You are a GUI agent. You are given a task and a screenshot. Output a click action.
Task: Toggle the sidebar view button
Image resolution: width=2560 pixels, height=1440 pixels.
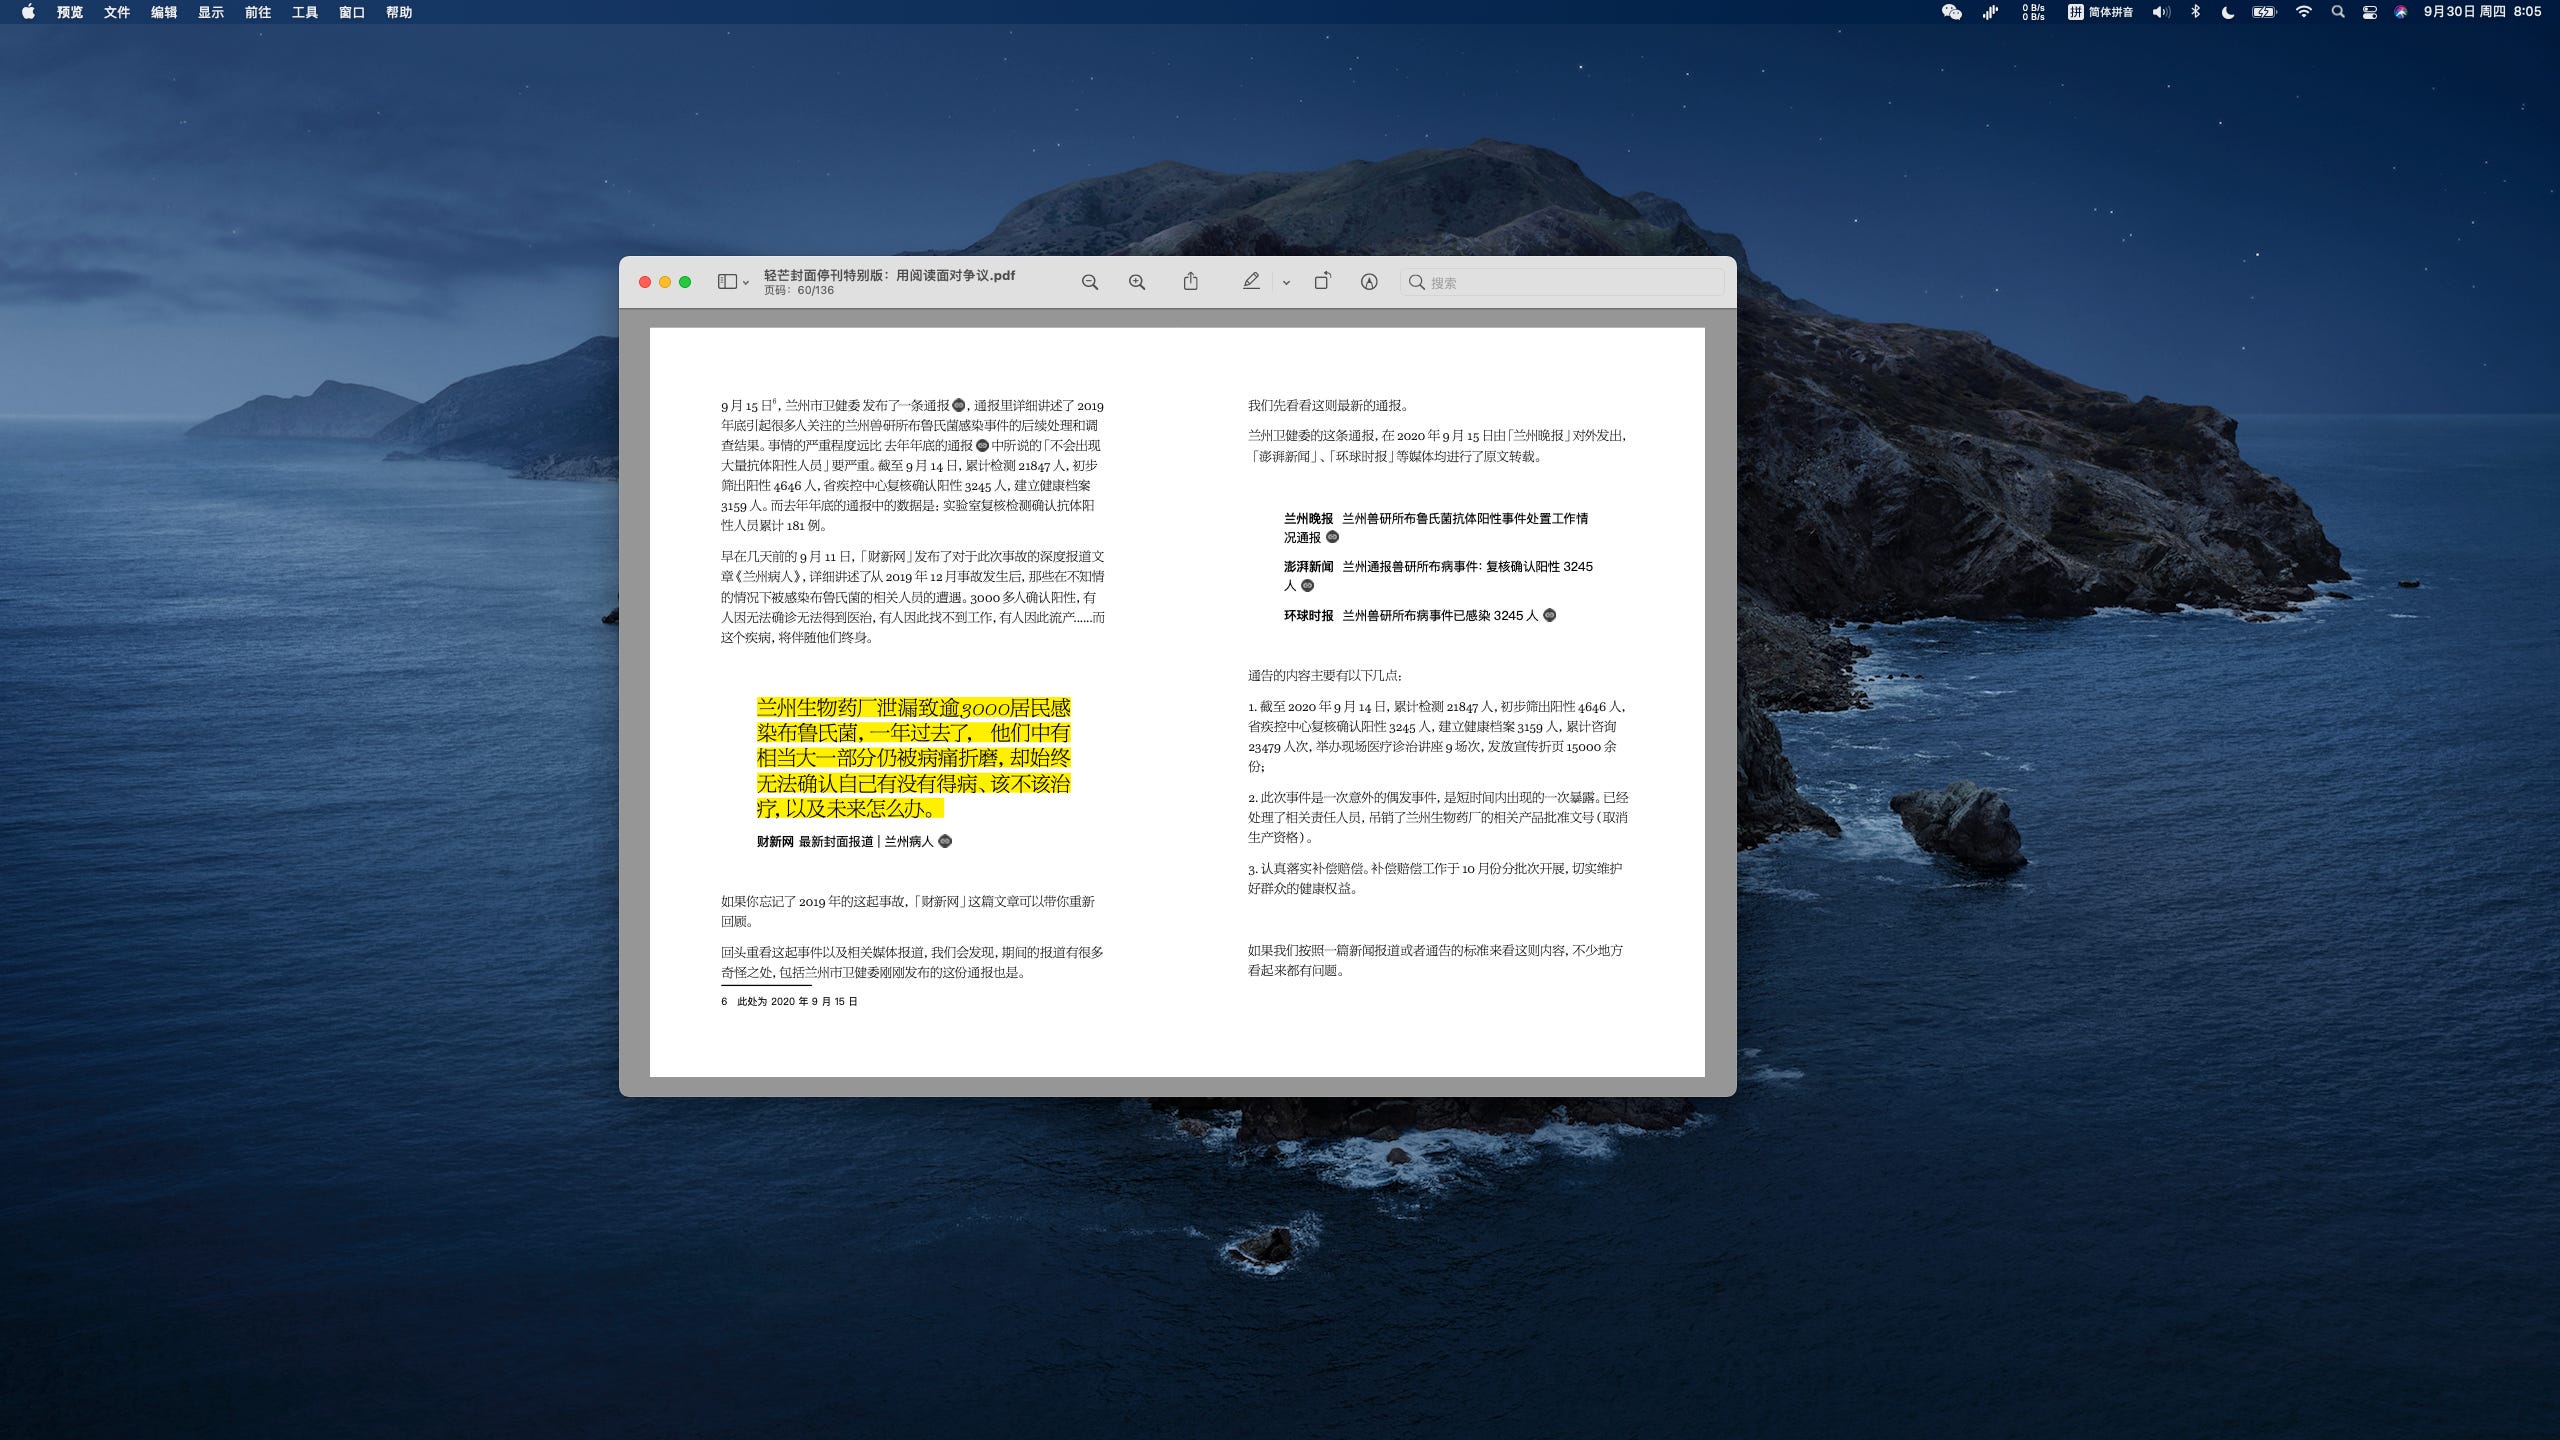(x=727, y=282)
